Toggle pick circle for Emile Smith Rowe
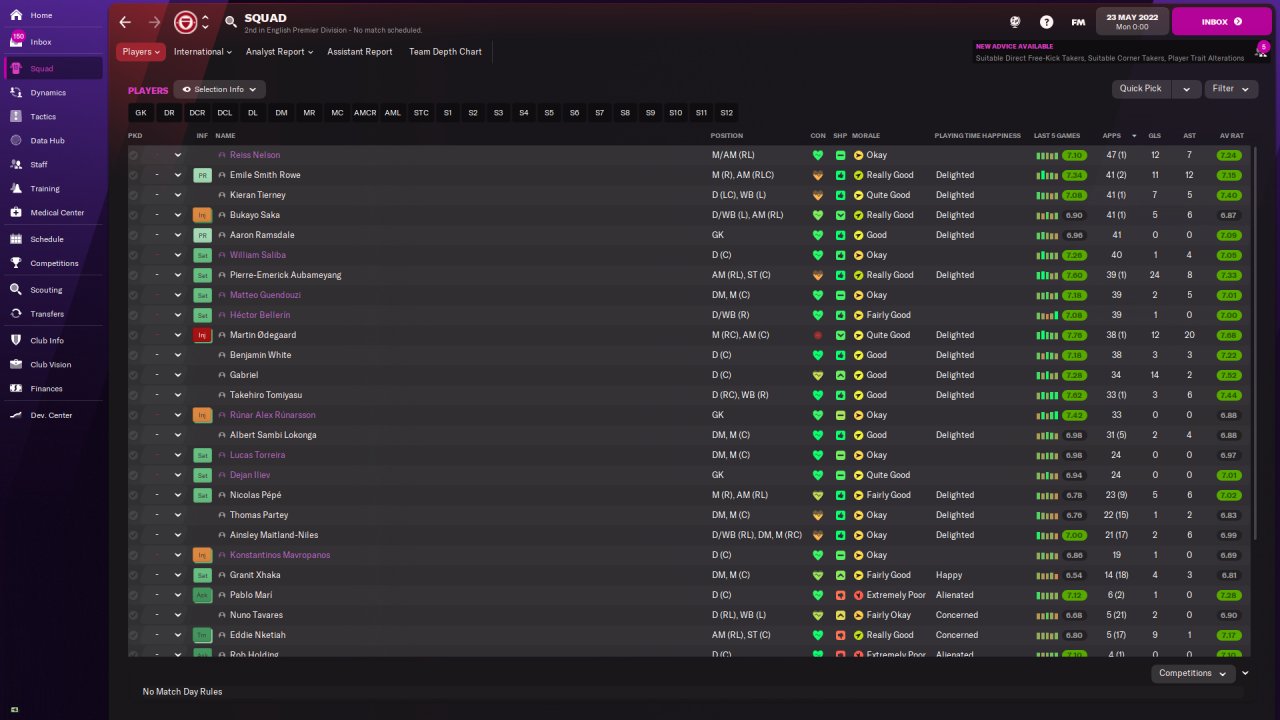This screenshot has height=720, width=1280. 134,175
